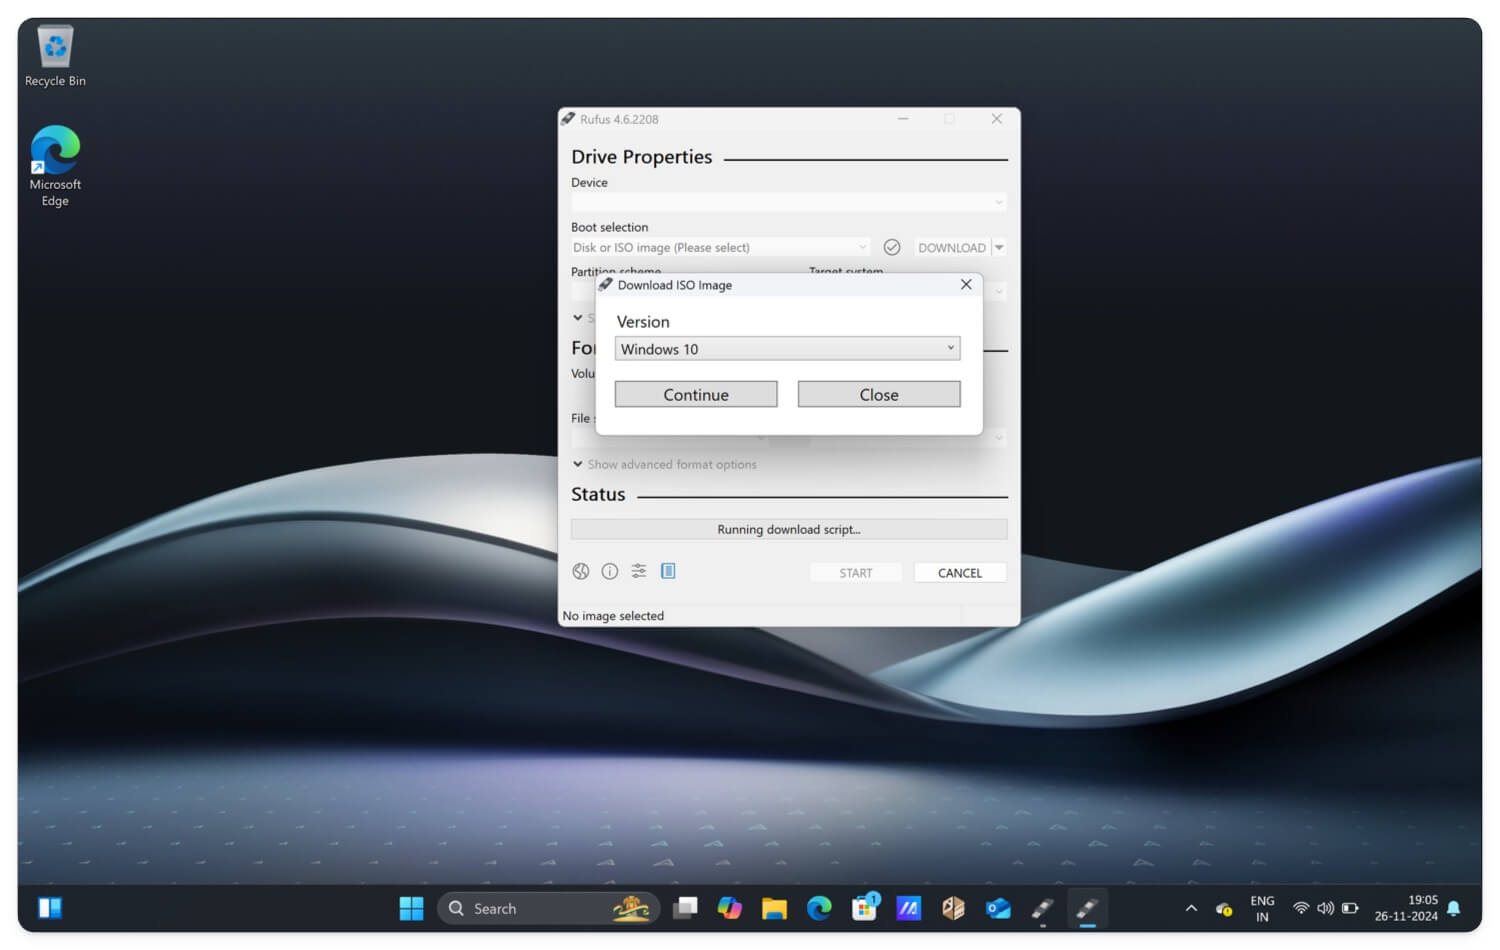The height and width of the screenshot is (950, 1500).
Task: Open the brown box app on taskbar
Action: pos(953,908)
